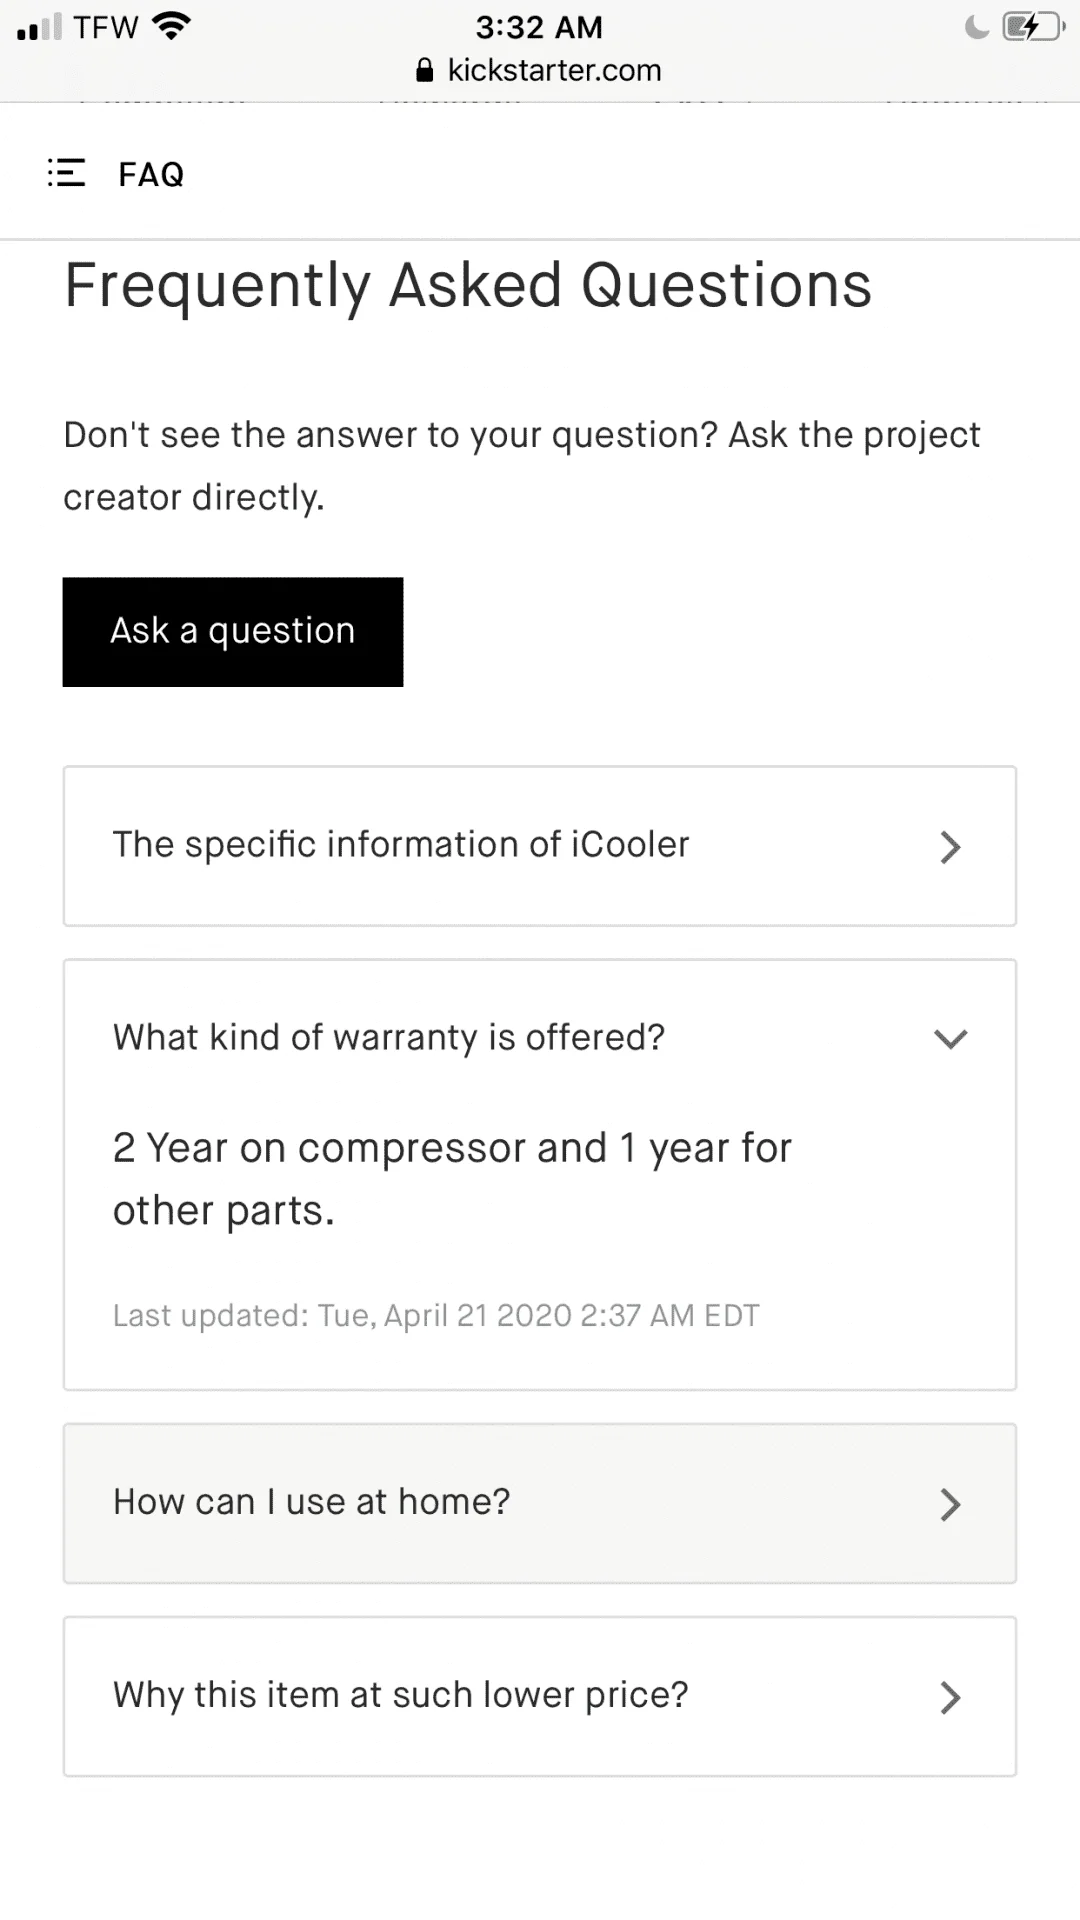1080x1920 pixels.
Task: Expand chevron for 'Why this item at such lower price?'
Action: (950, 1697)
